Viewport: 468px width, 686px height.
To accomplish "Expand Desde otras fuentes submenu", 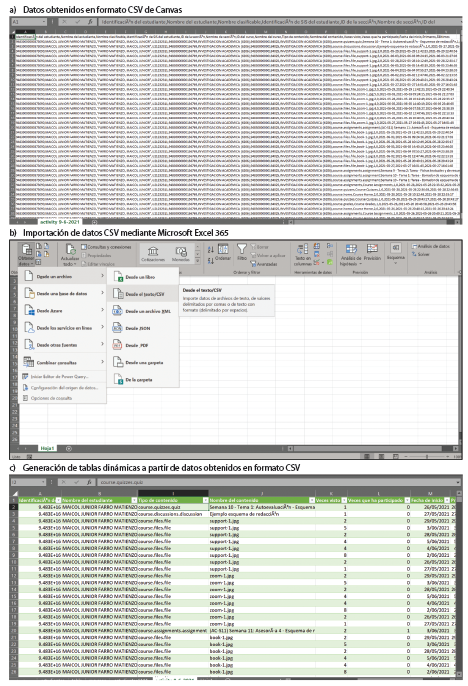I will point(64,345).
